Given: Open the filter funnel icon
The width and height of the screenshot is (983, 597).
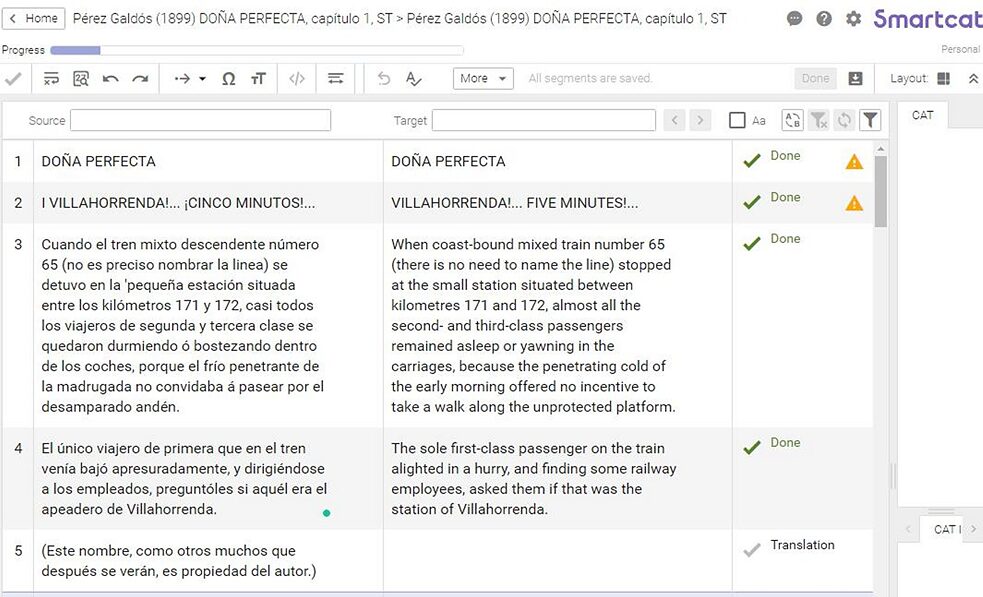Looking at the screenshot, I should point(871,121).
